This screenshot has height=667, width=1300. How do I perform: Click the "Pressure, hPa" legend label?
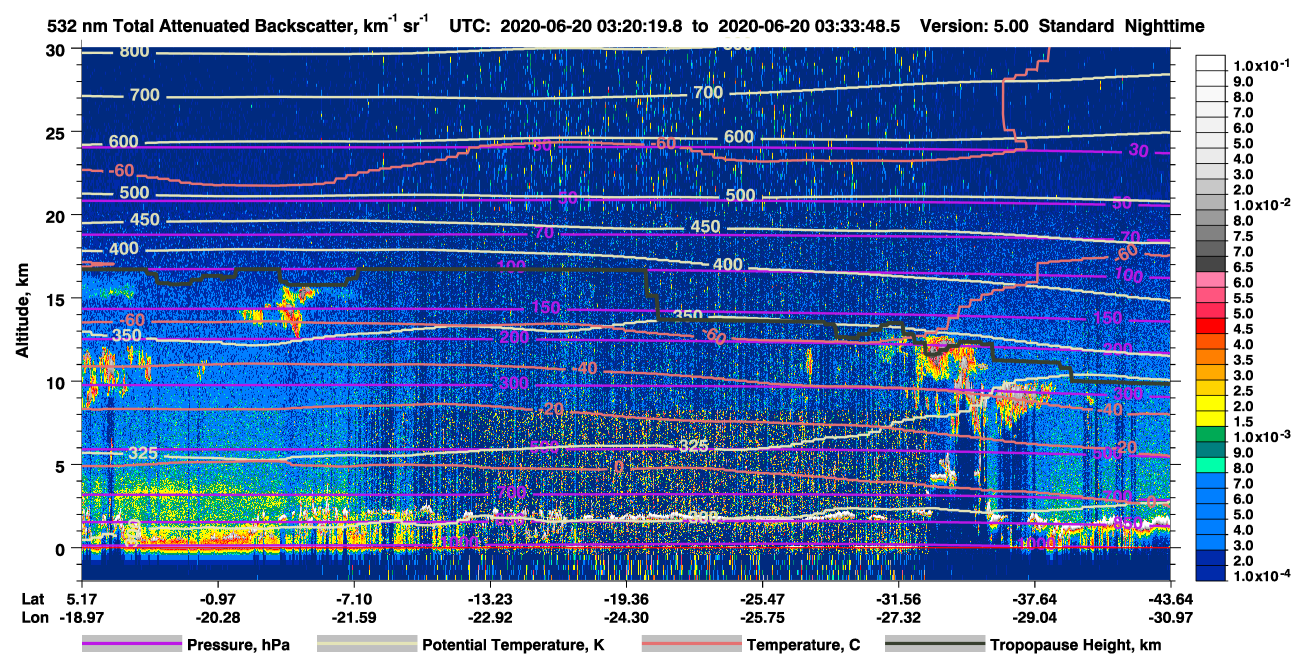[x=238, y=645]
